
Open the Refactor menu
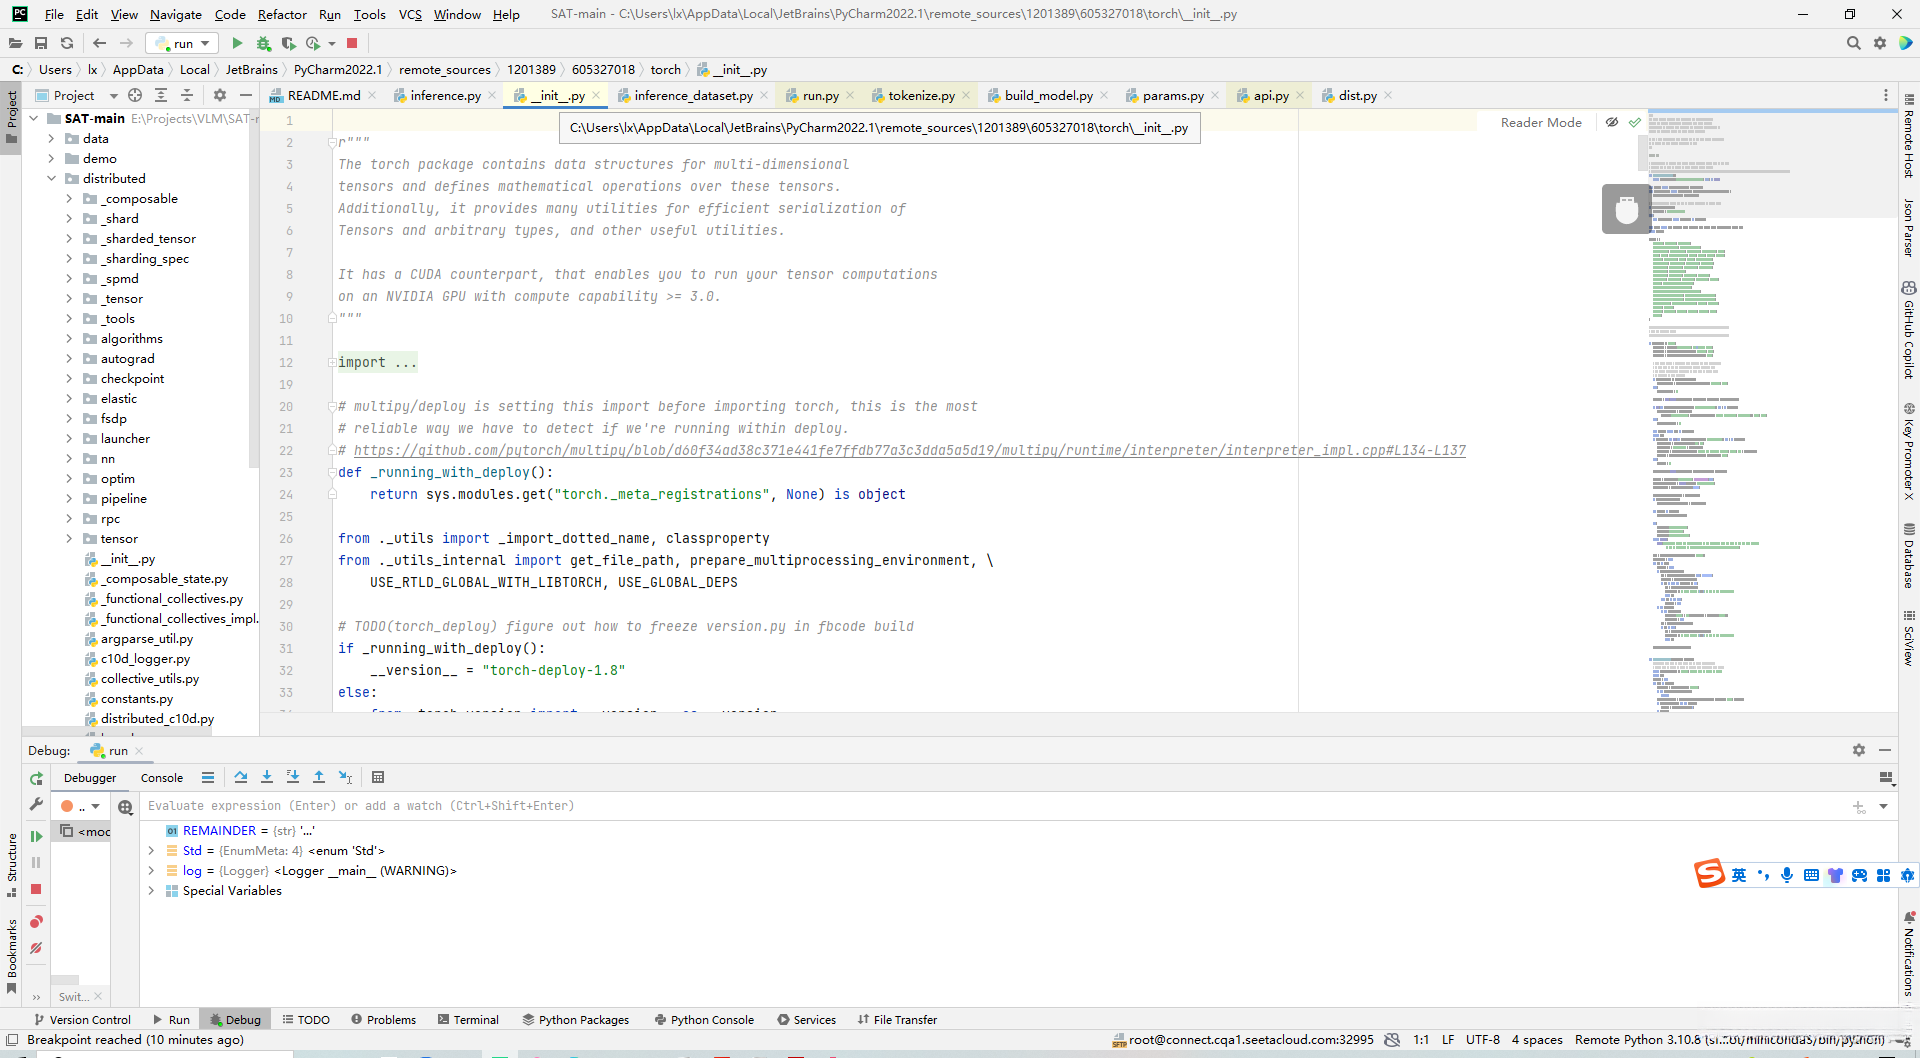click(281, 14)
